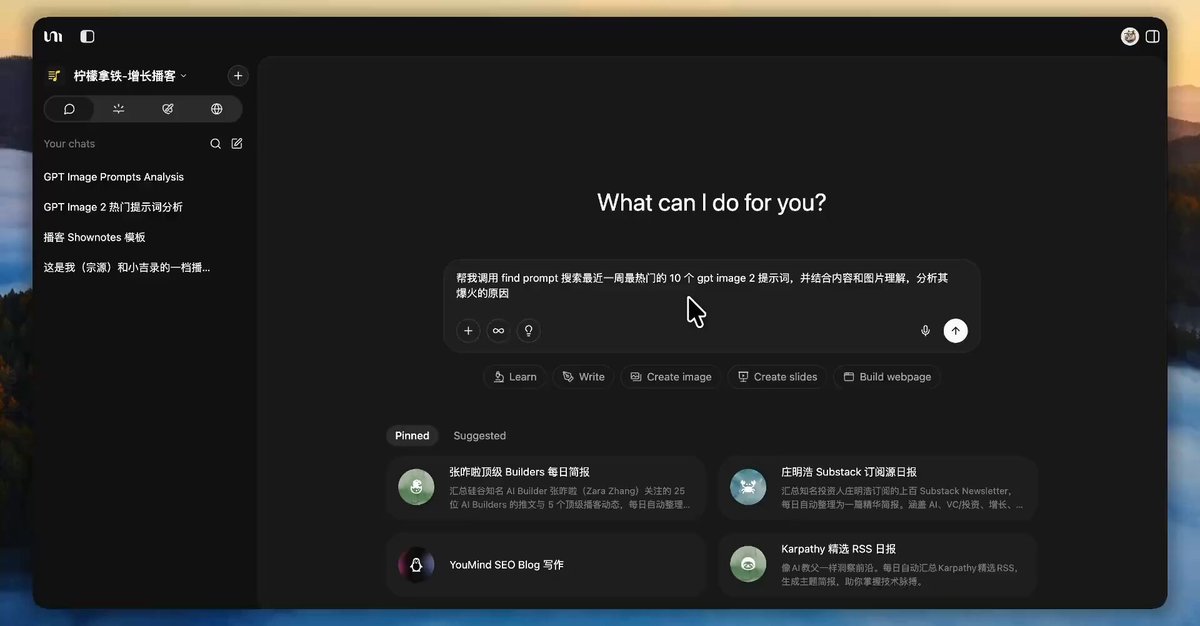Toggle the left sidebar panel icon
Image resolution: width=1200 pixels, height=626 pixels.
pos(87,36)
